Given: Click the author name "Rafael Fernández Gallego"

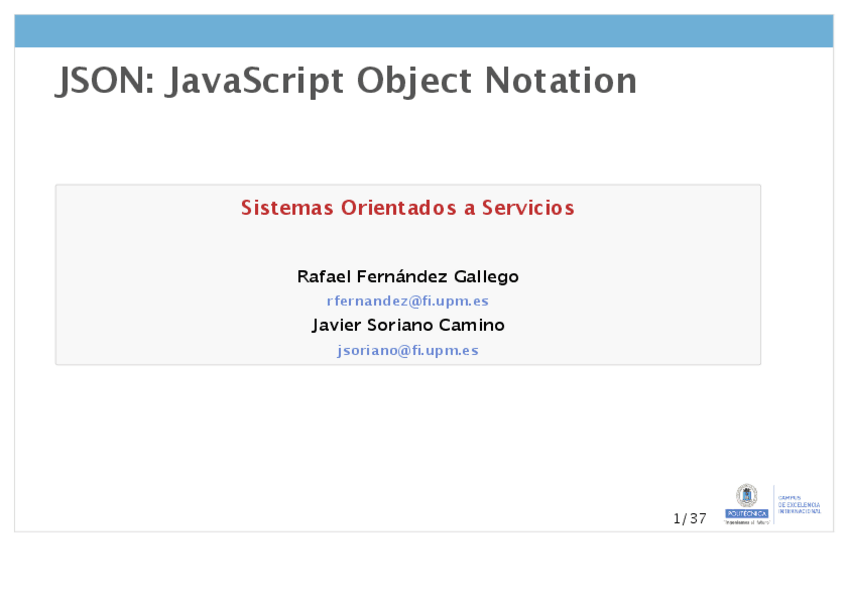Looking at the screenshot, I should click(408, 276).
